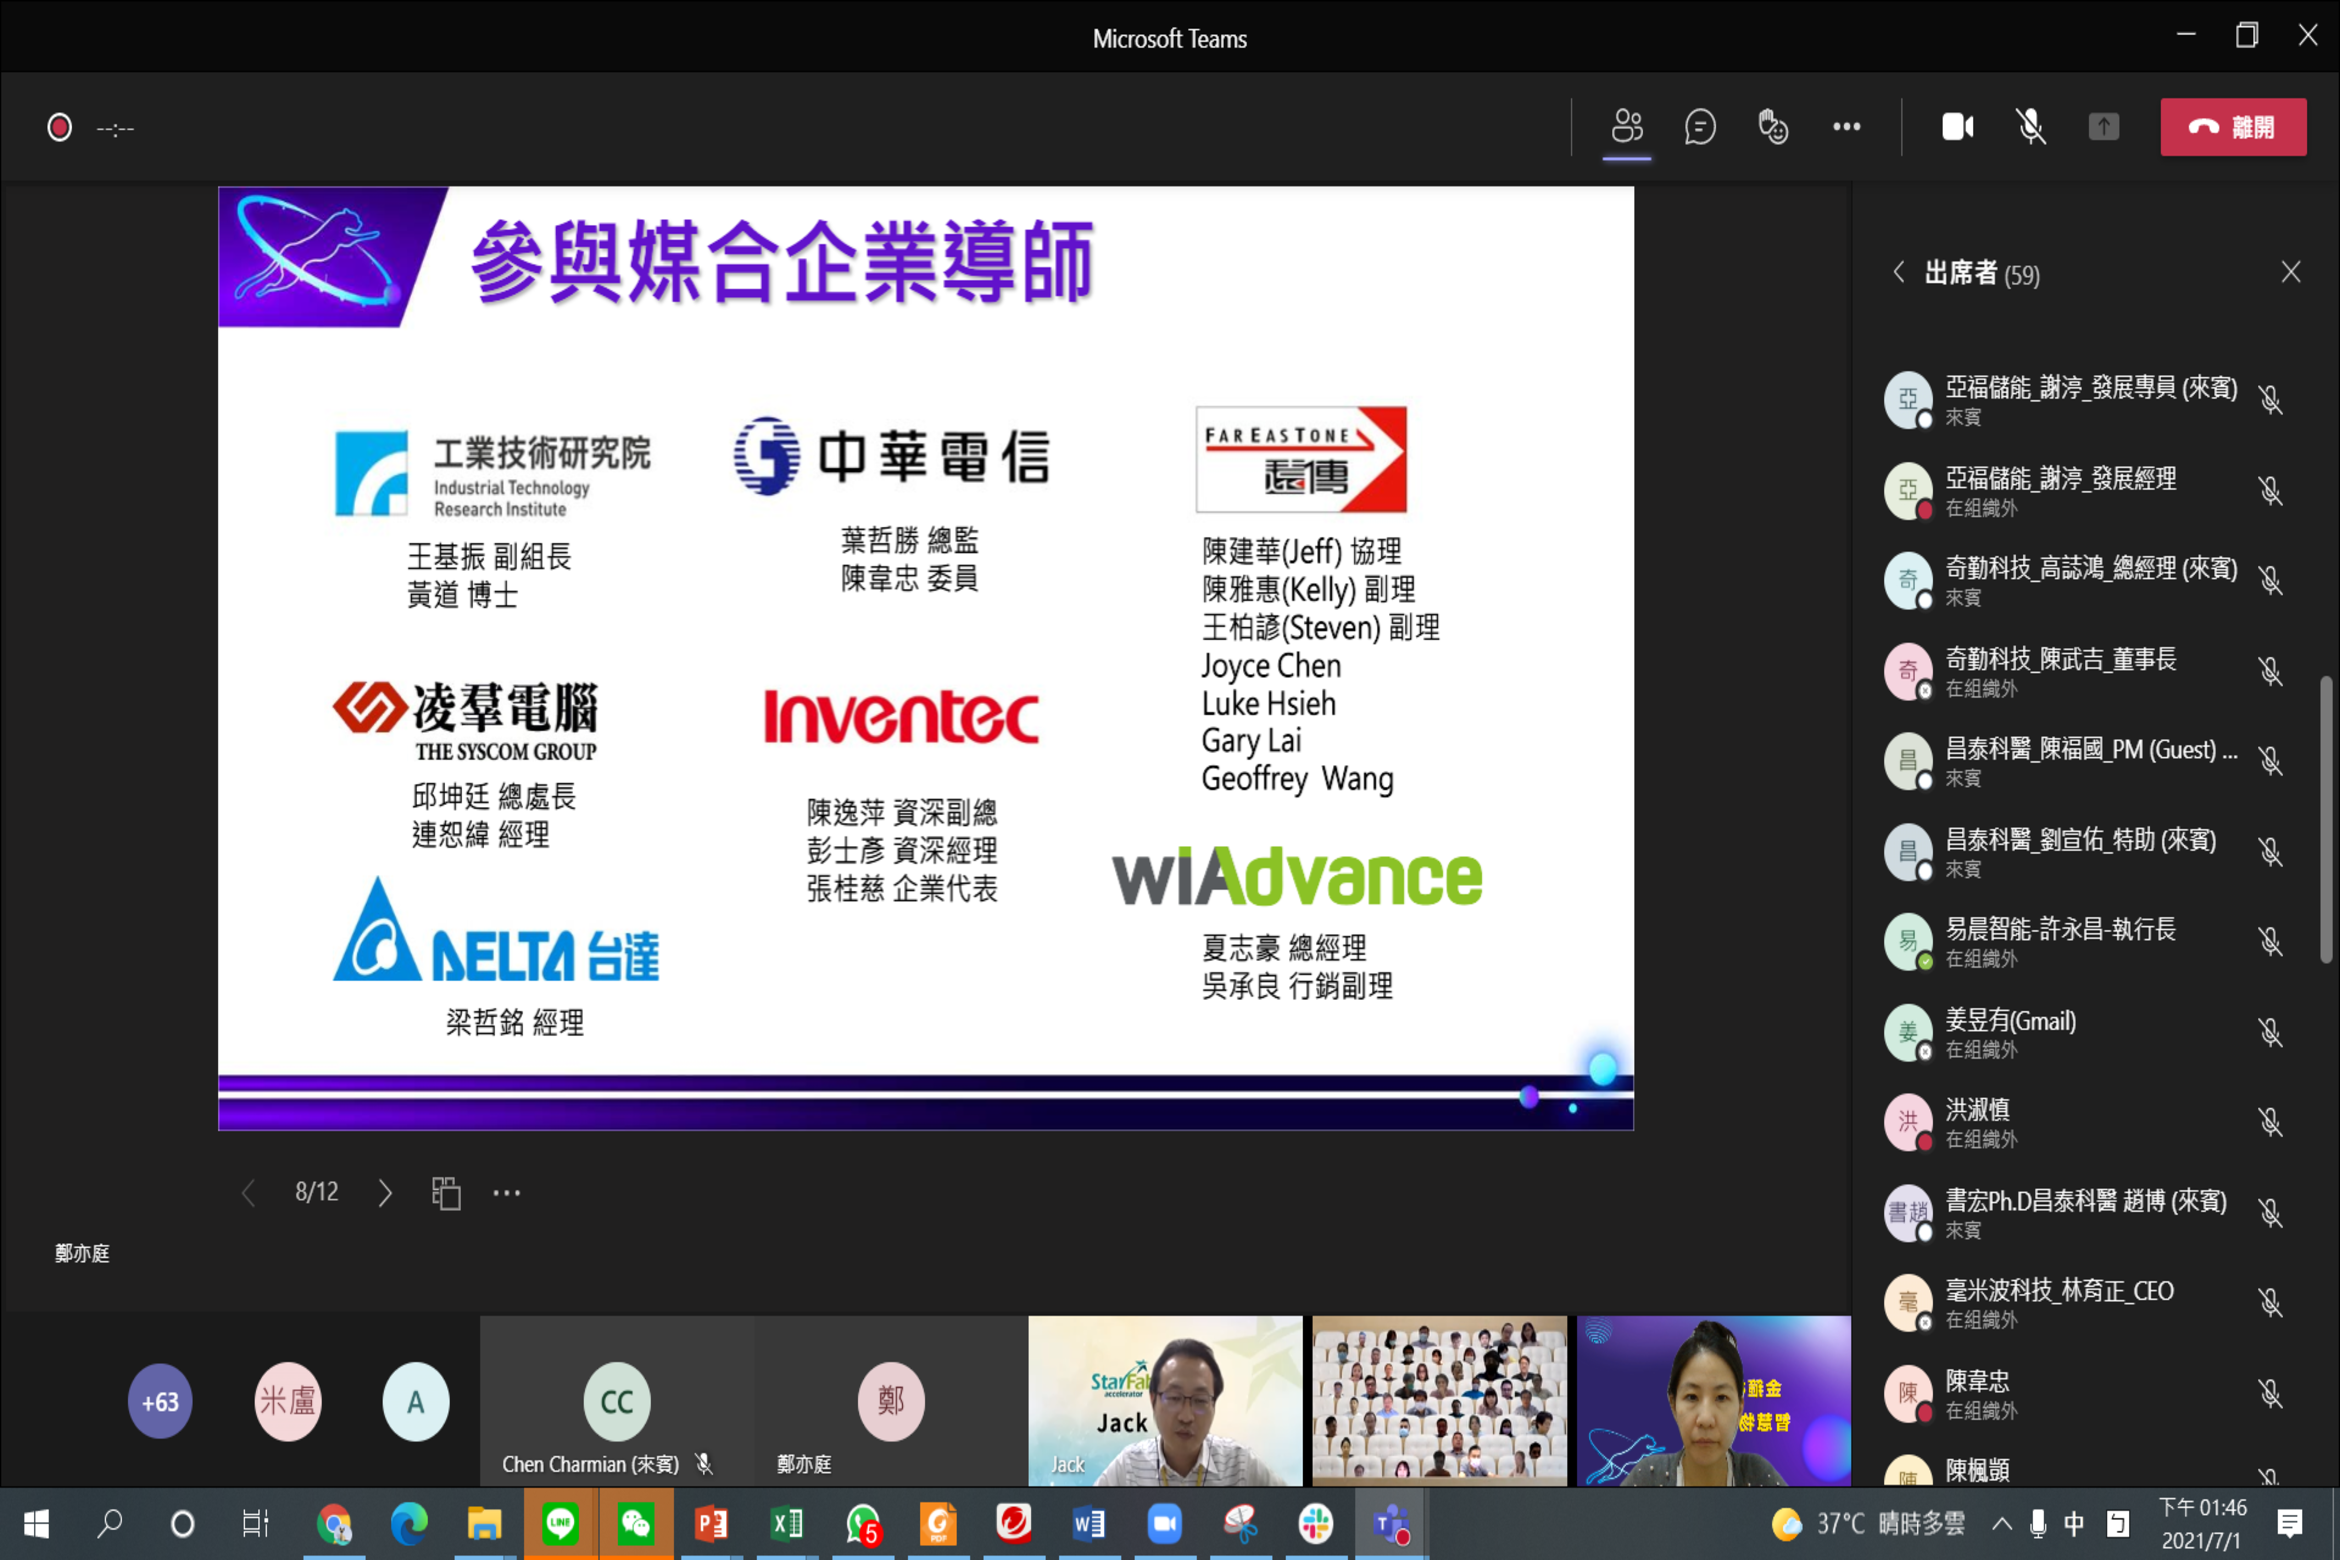Open the raise hand reactions icon
The height and width of the screenshot is (1560, 2340).
(1773, 127)
